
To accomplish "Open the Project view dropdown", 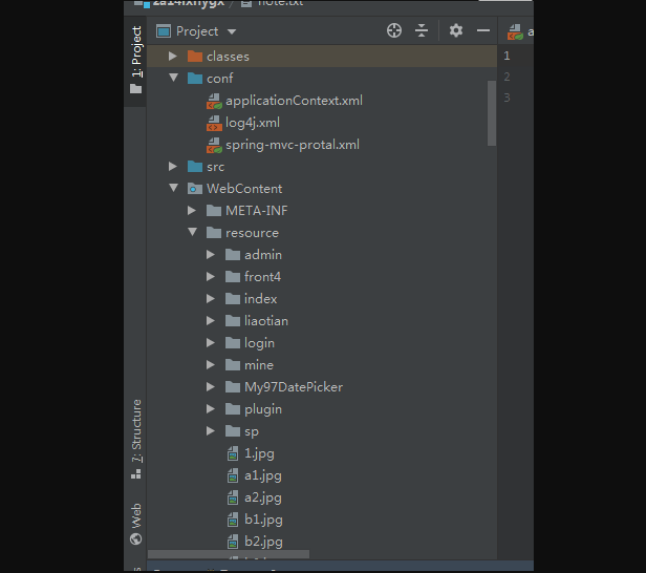I will pos(232,32).
